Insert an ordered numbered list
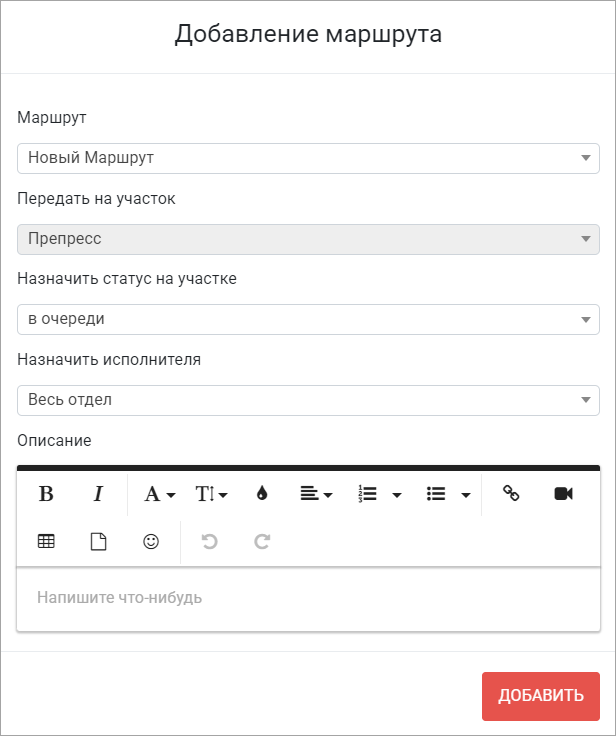This screenshot has width=616, height=736. click(367, 494)
